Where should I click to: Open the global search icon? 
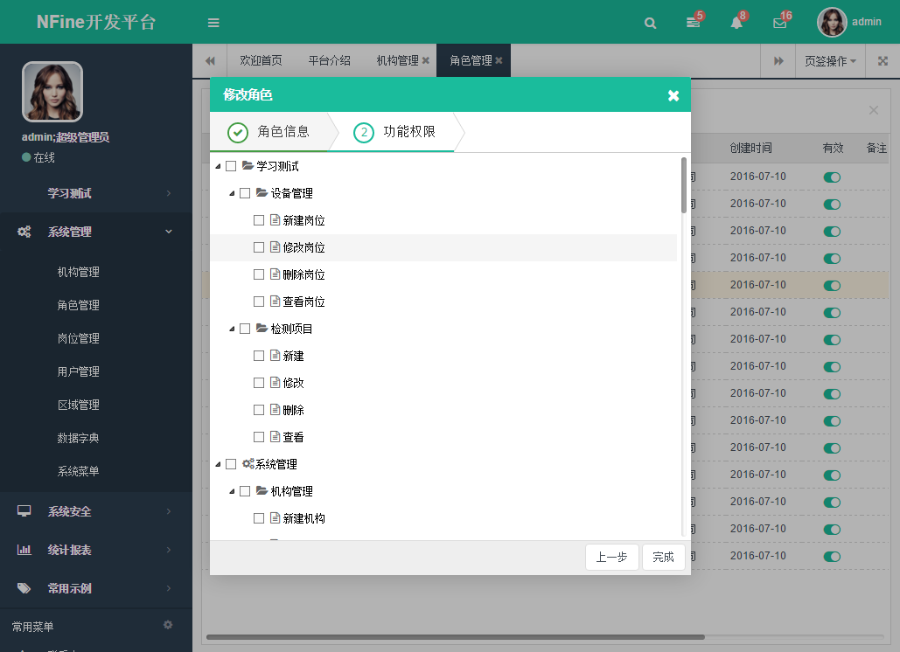pyautogui.click(x=650, y=22)
